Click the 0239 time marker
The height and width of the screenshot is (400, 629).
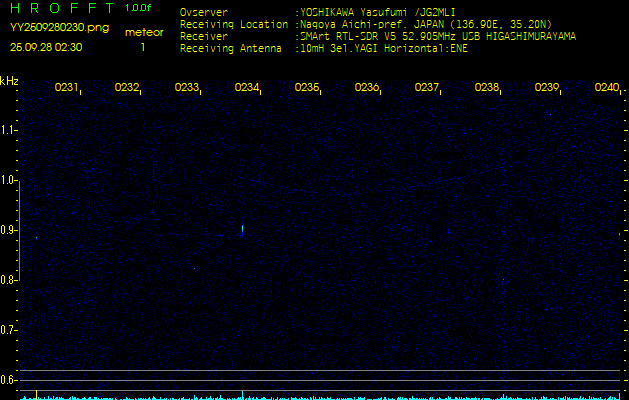547,87
